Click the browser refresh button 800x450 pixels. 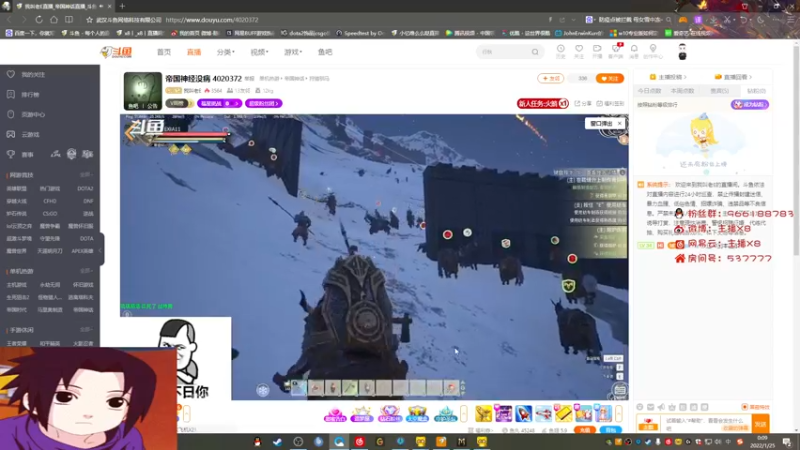[39, 19]
